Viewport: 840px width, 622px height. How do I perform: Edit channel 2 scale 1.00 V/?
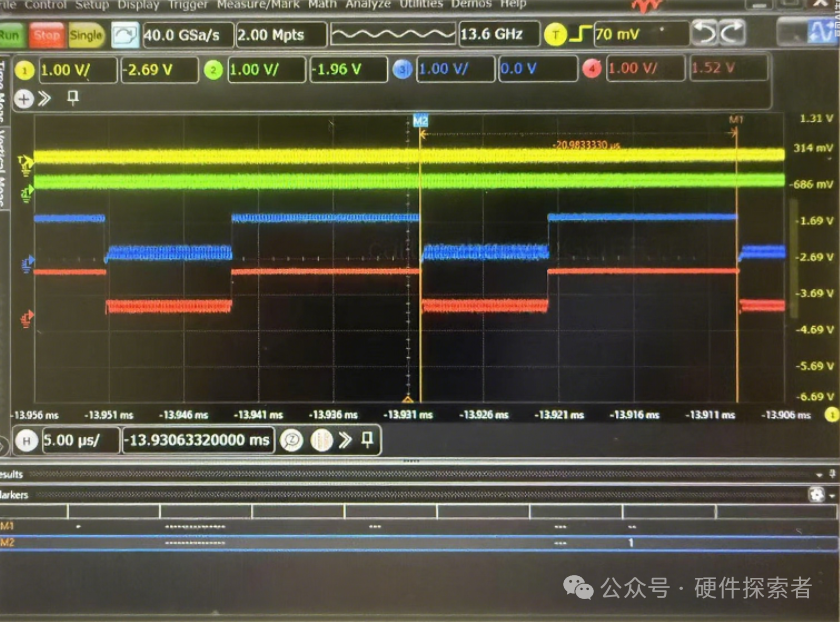point(267,70)
